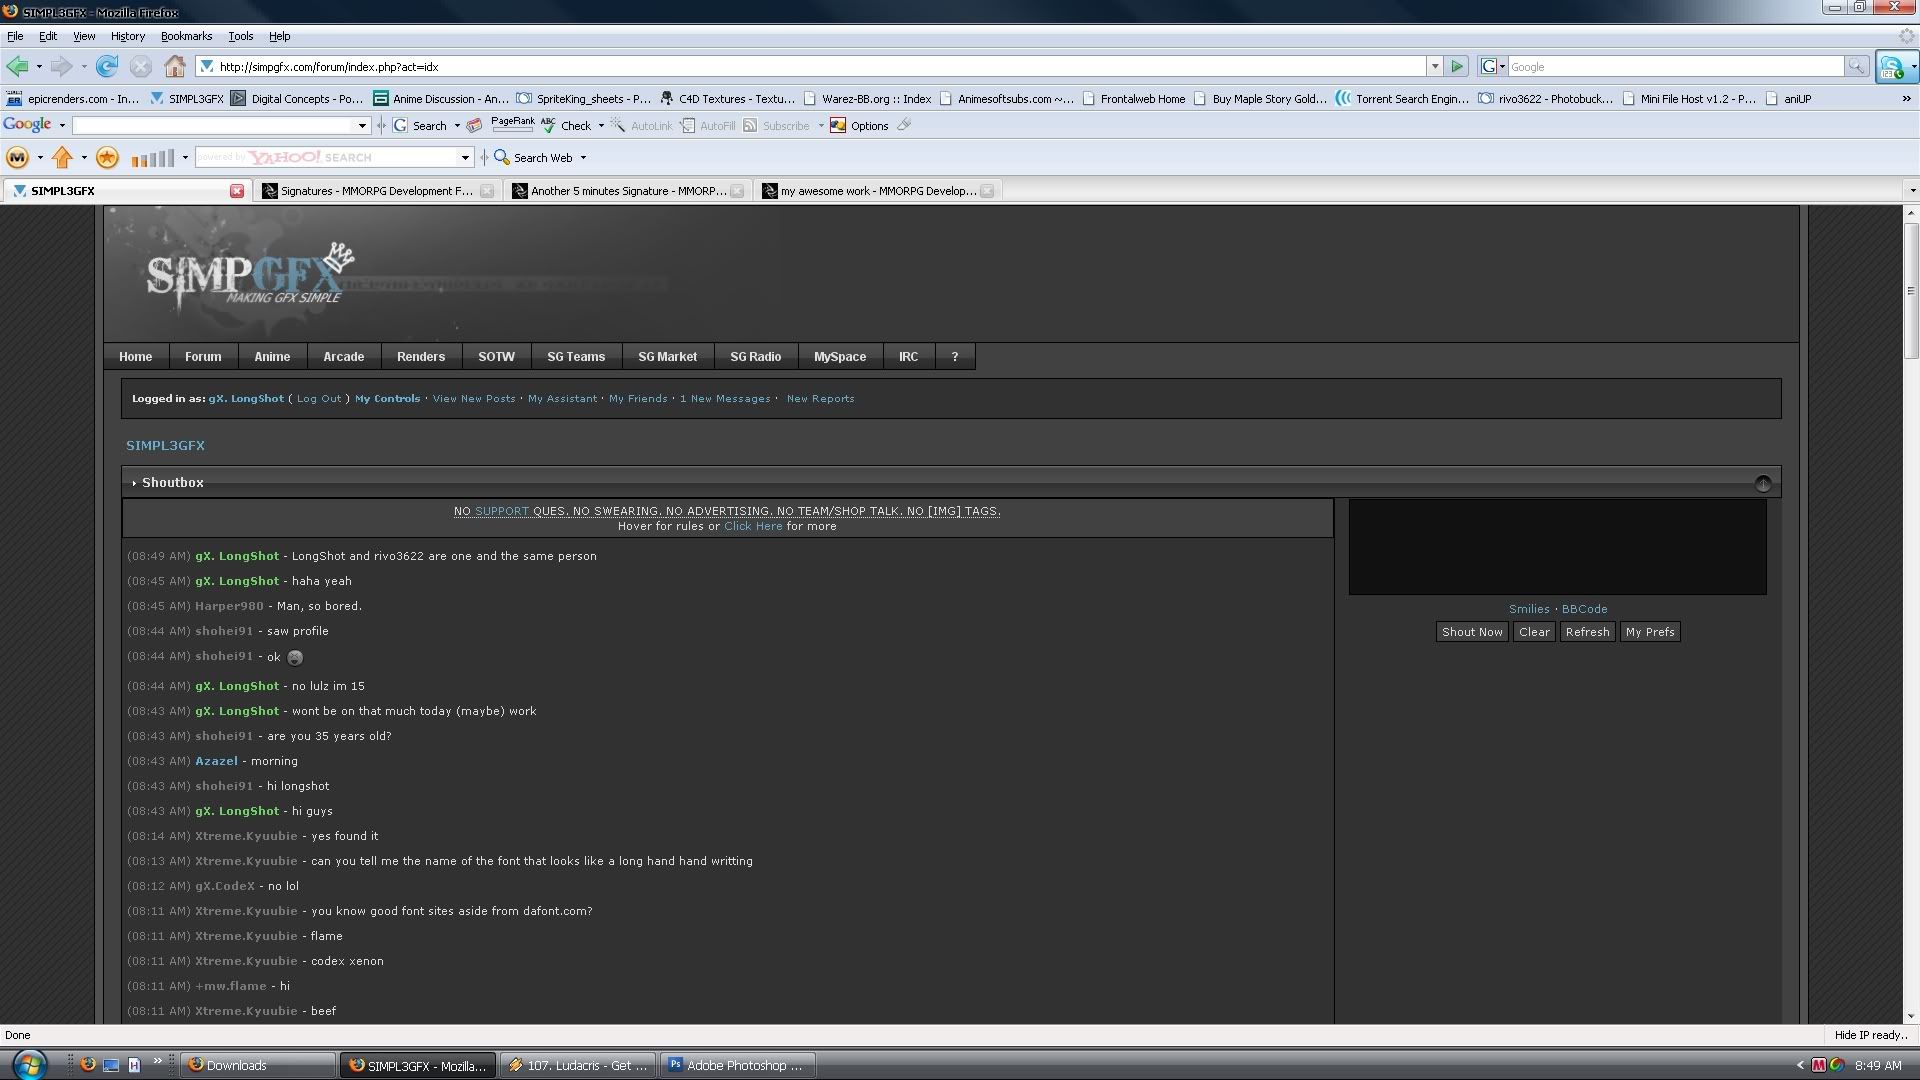Switch to the Ludacris taskbar item
The width and height of the screenshot is (1920, 1080).
pos(579,1066)
